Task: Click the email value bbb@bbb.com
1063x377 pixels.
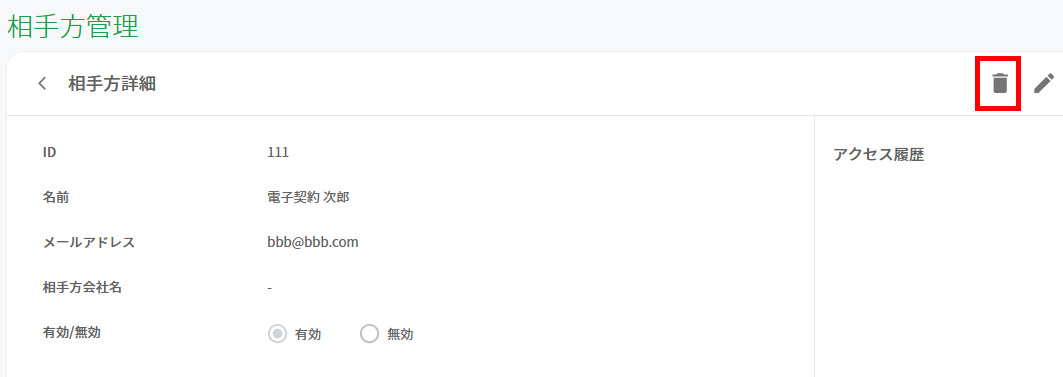Action: 313,242
